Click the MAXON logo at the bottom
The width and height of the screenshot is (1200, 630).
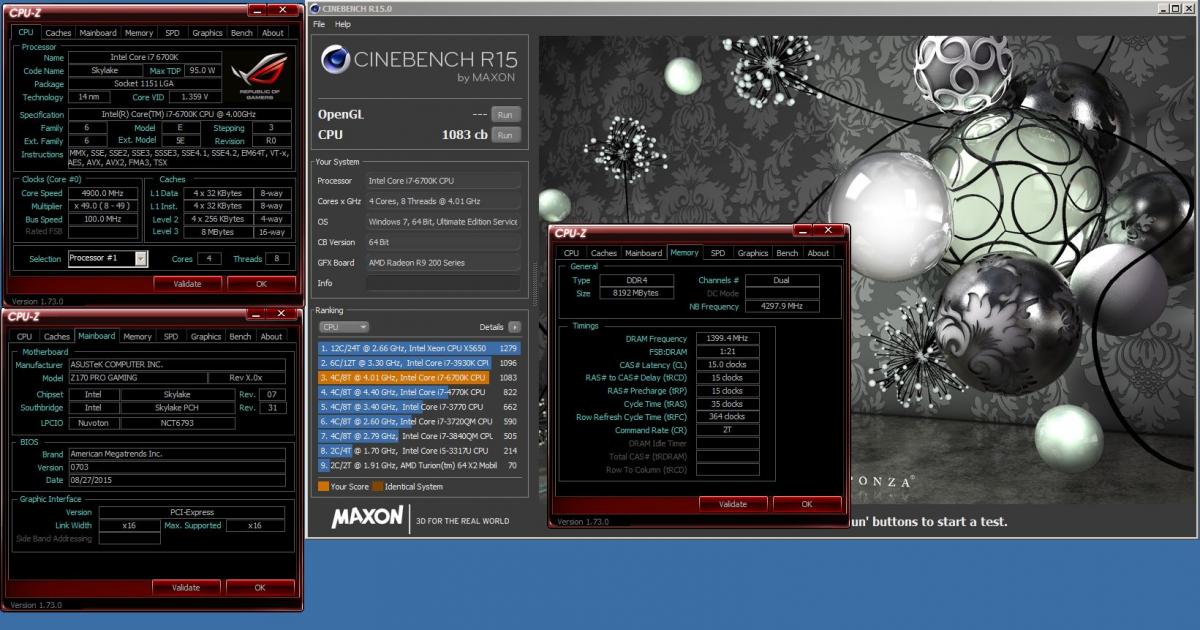click(x=367, y=517)
